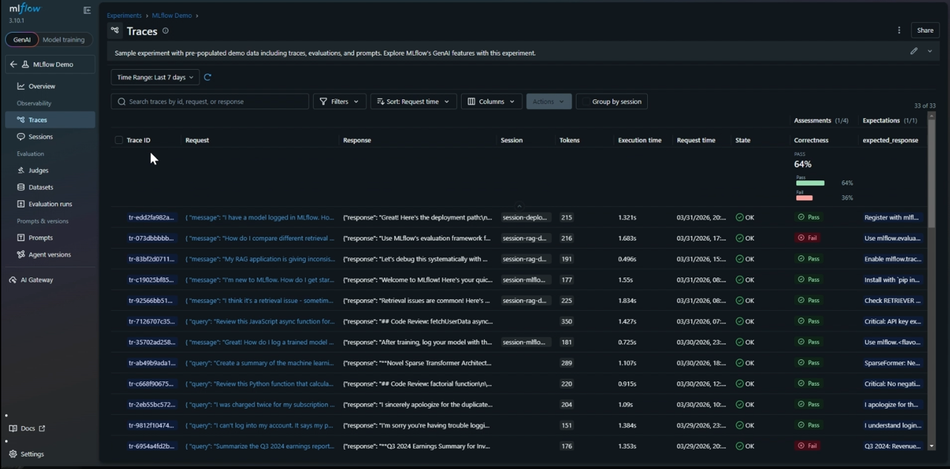Open the Actions dropdown

tap(549, 102)
